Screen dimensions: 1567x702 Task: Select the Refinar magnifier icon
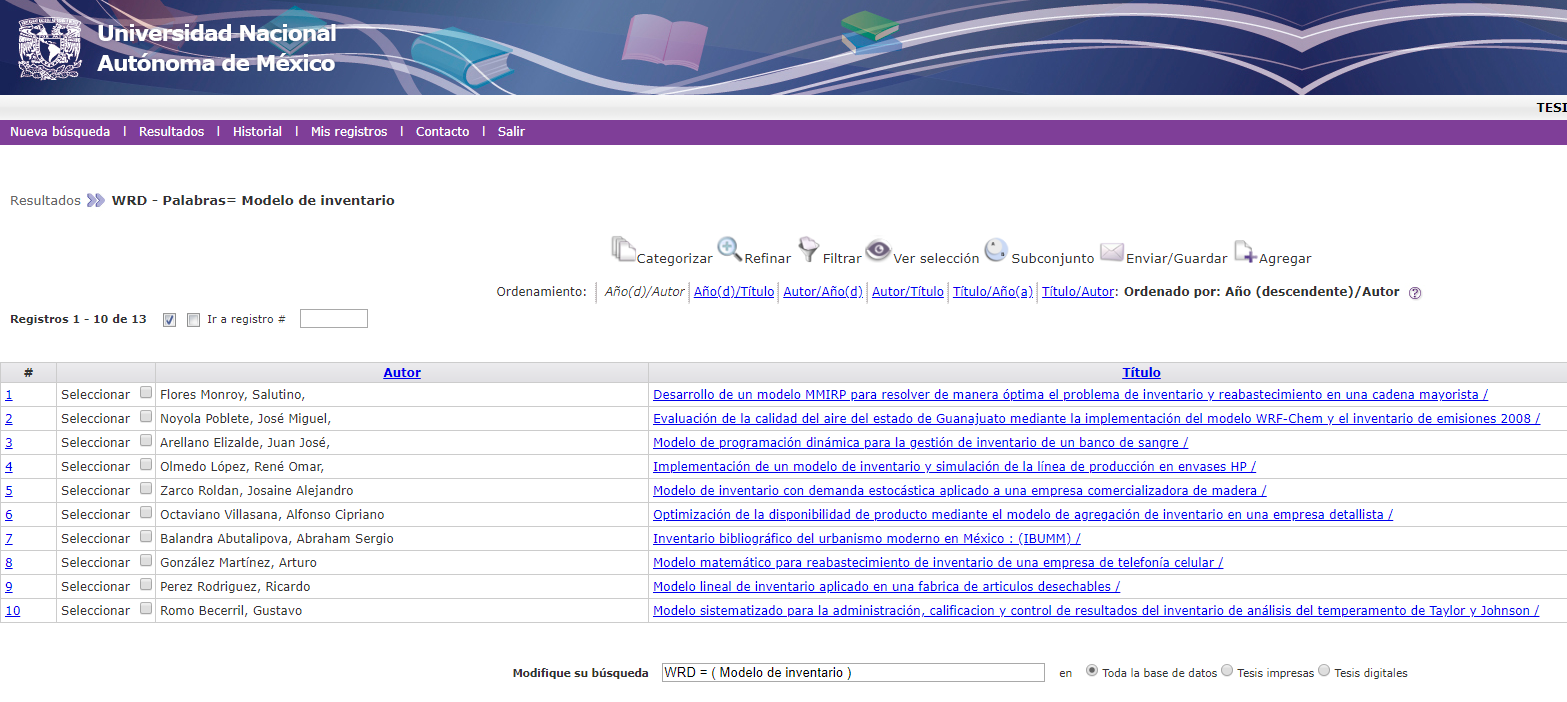tap(730, 250)
